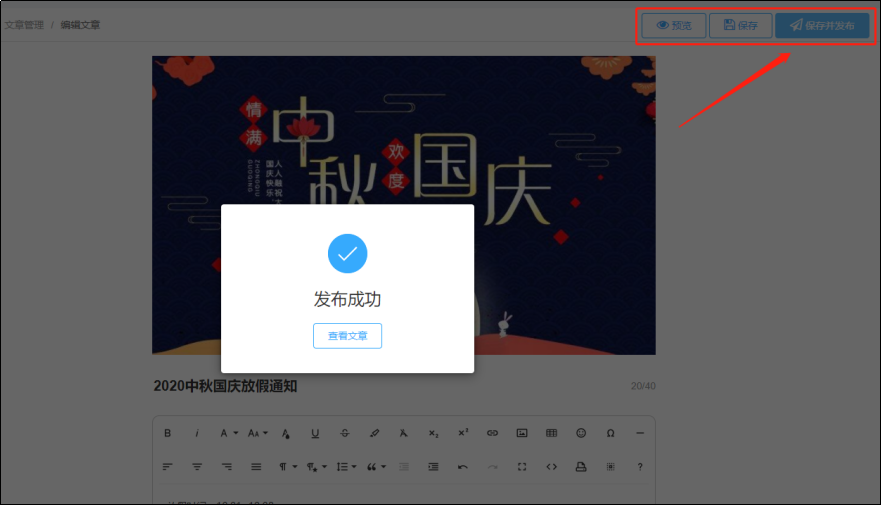Select the highlighter marker tool
The width and height of the screenshot is (881, 505).
coord(374,433)
